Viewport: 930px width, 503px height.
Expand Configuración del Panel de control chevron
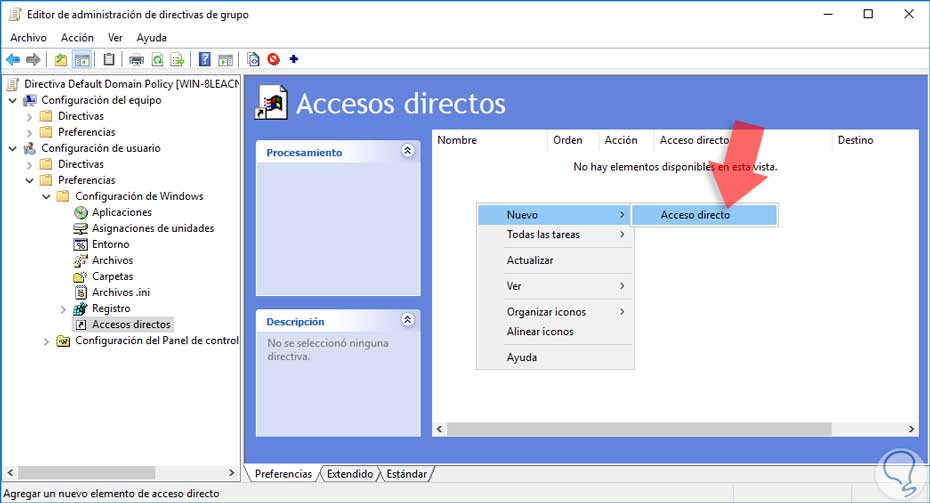pyautogui.click(x=46, y=341)
